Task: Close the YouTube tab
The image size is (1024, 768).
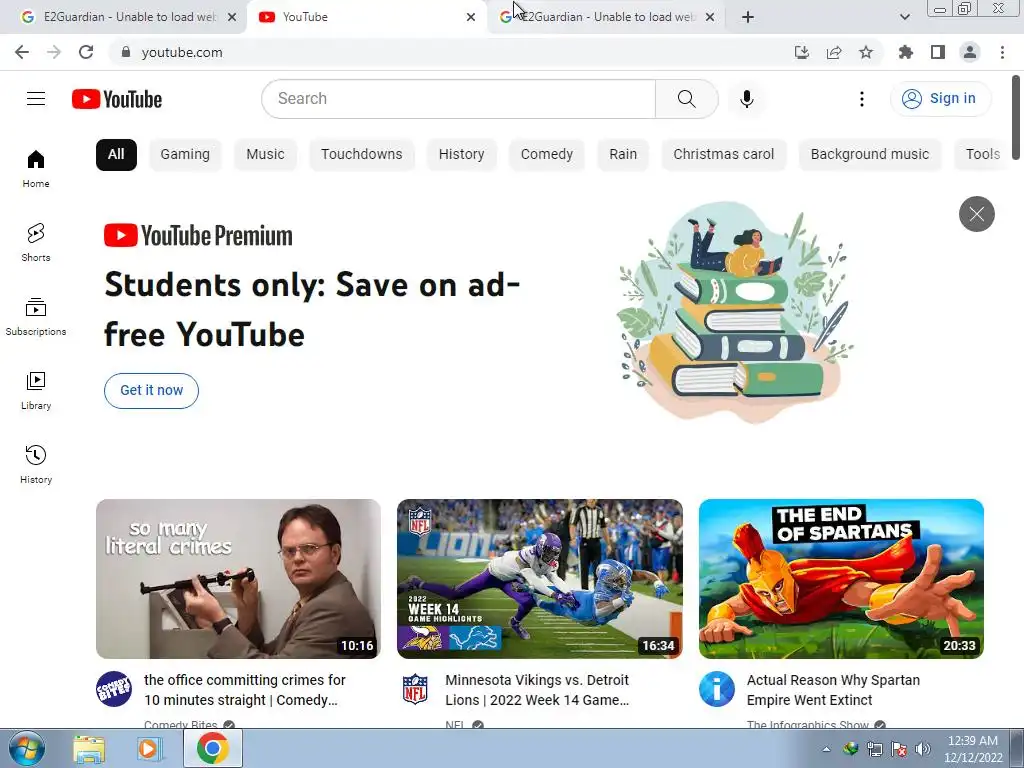Action: (471, 17)
